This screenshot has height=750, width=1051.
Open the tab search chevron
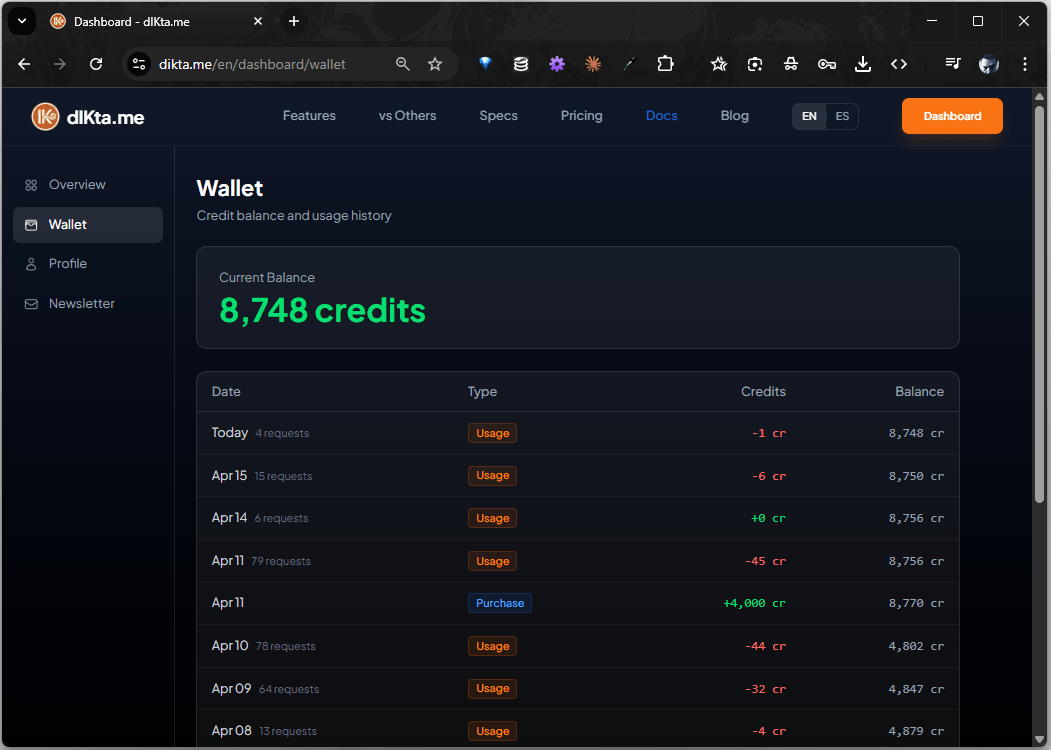21,21
